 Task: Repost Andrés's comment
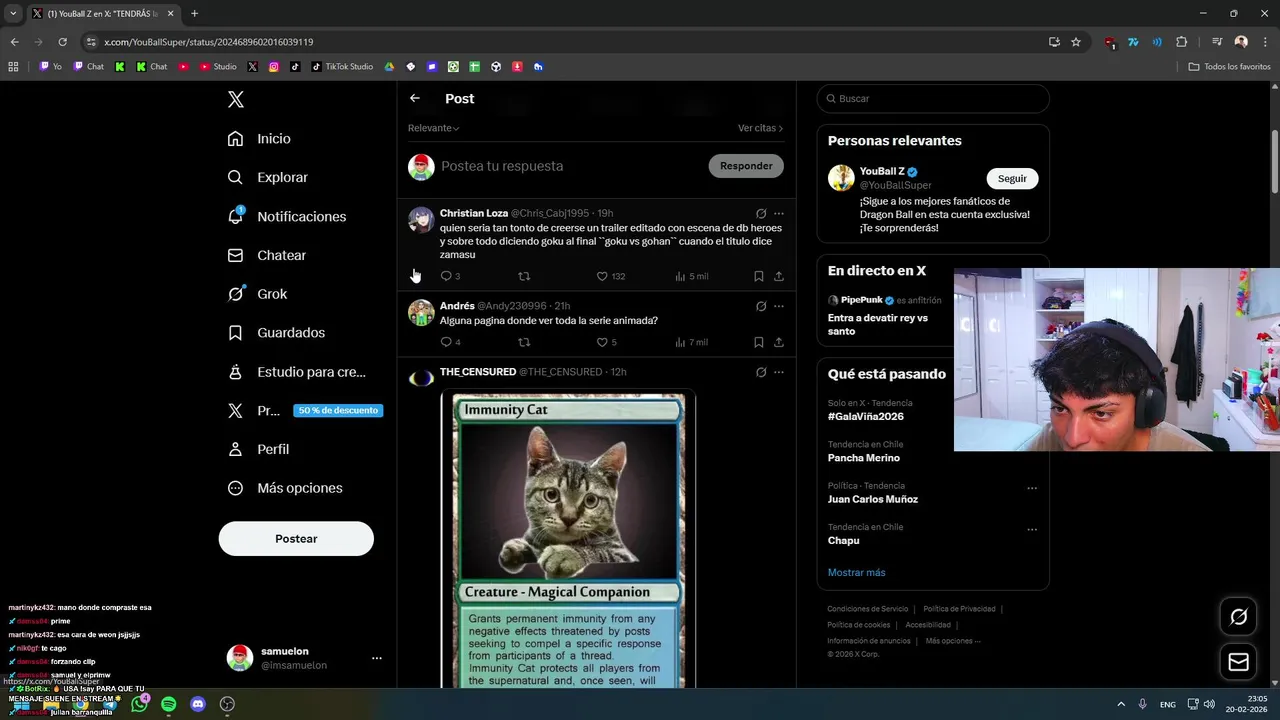(x=524, y=342)
